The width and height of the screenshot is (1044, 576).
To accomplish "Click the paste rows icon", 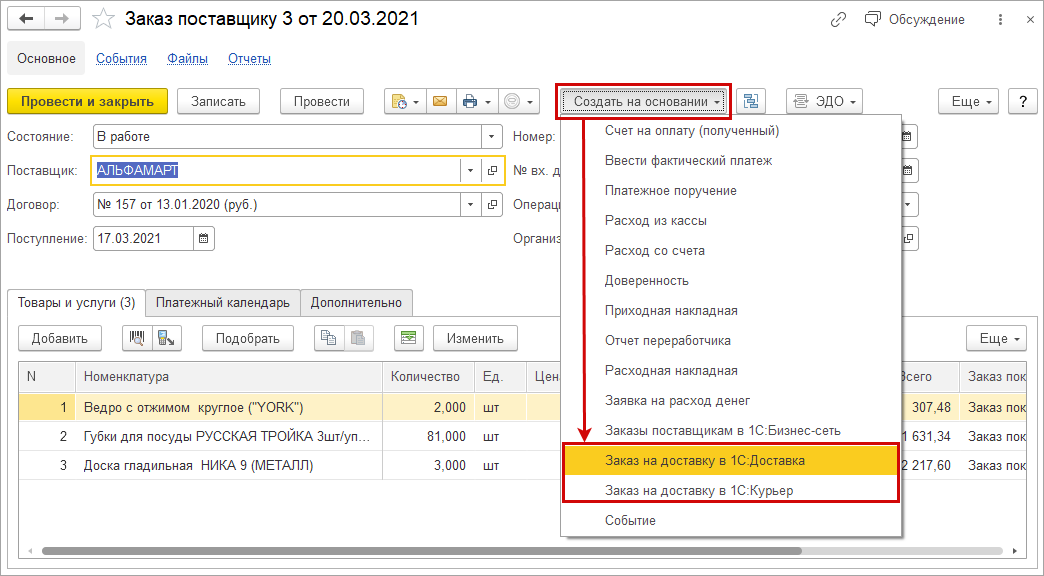I will click(x=358, y=339).
